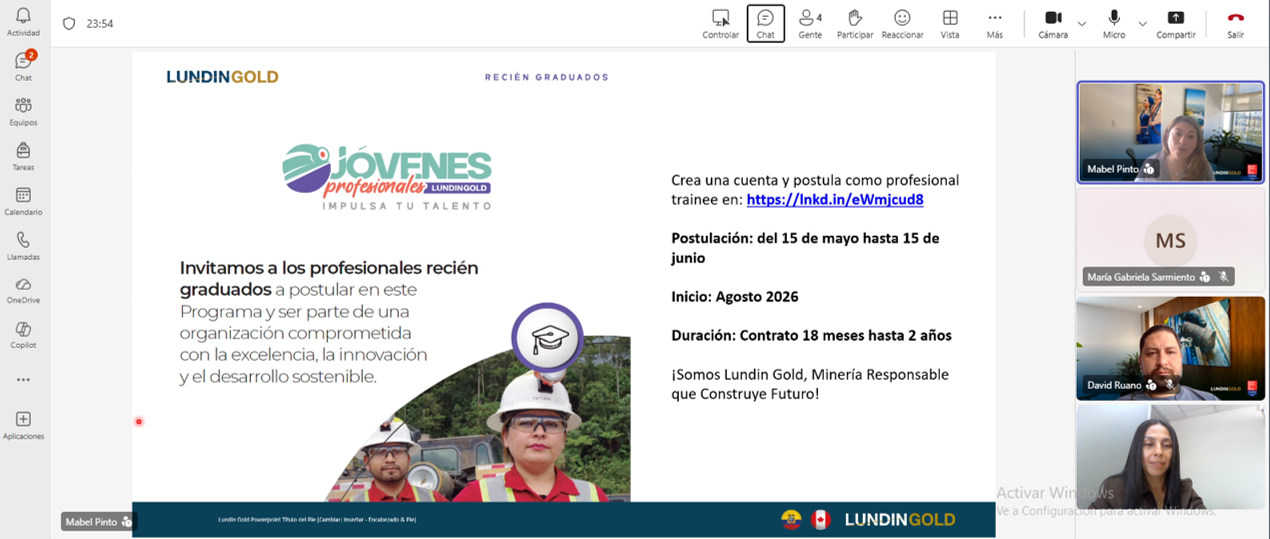Image resolution: width=1270 pixels, height=539 pixels.
Task: Raise hand with Participar
Action: click(x=855, y=24)
